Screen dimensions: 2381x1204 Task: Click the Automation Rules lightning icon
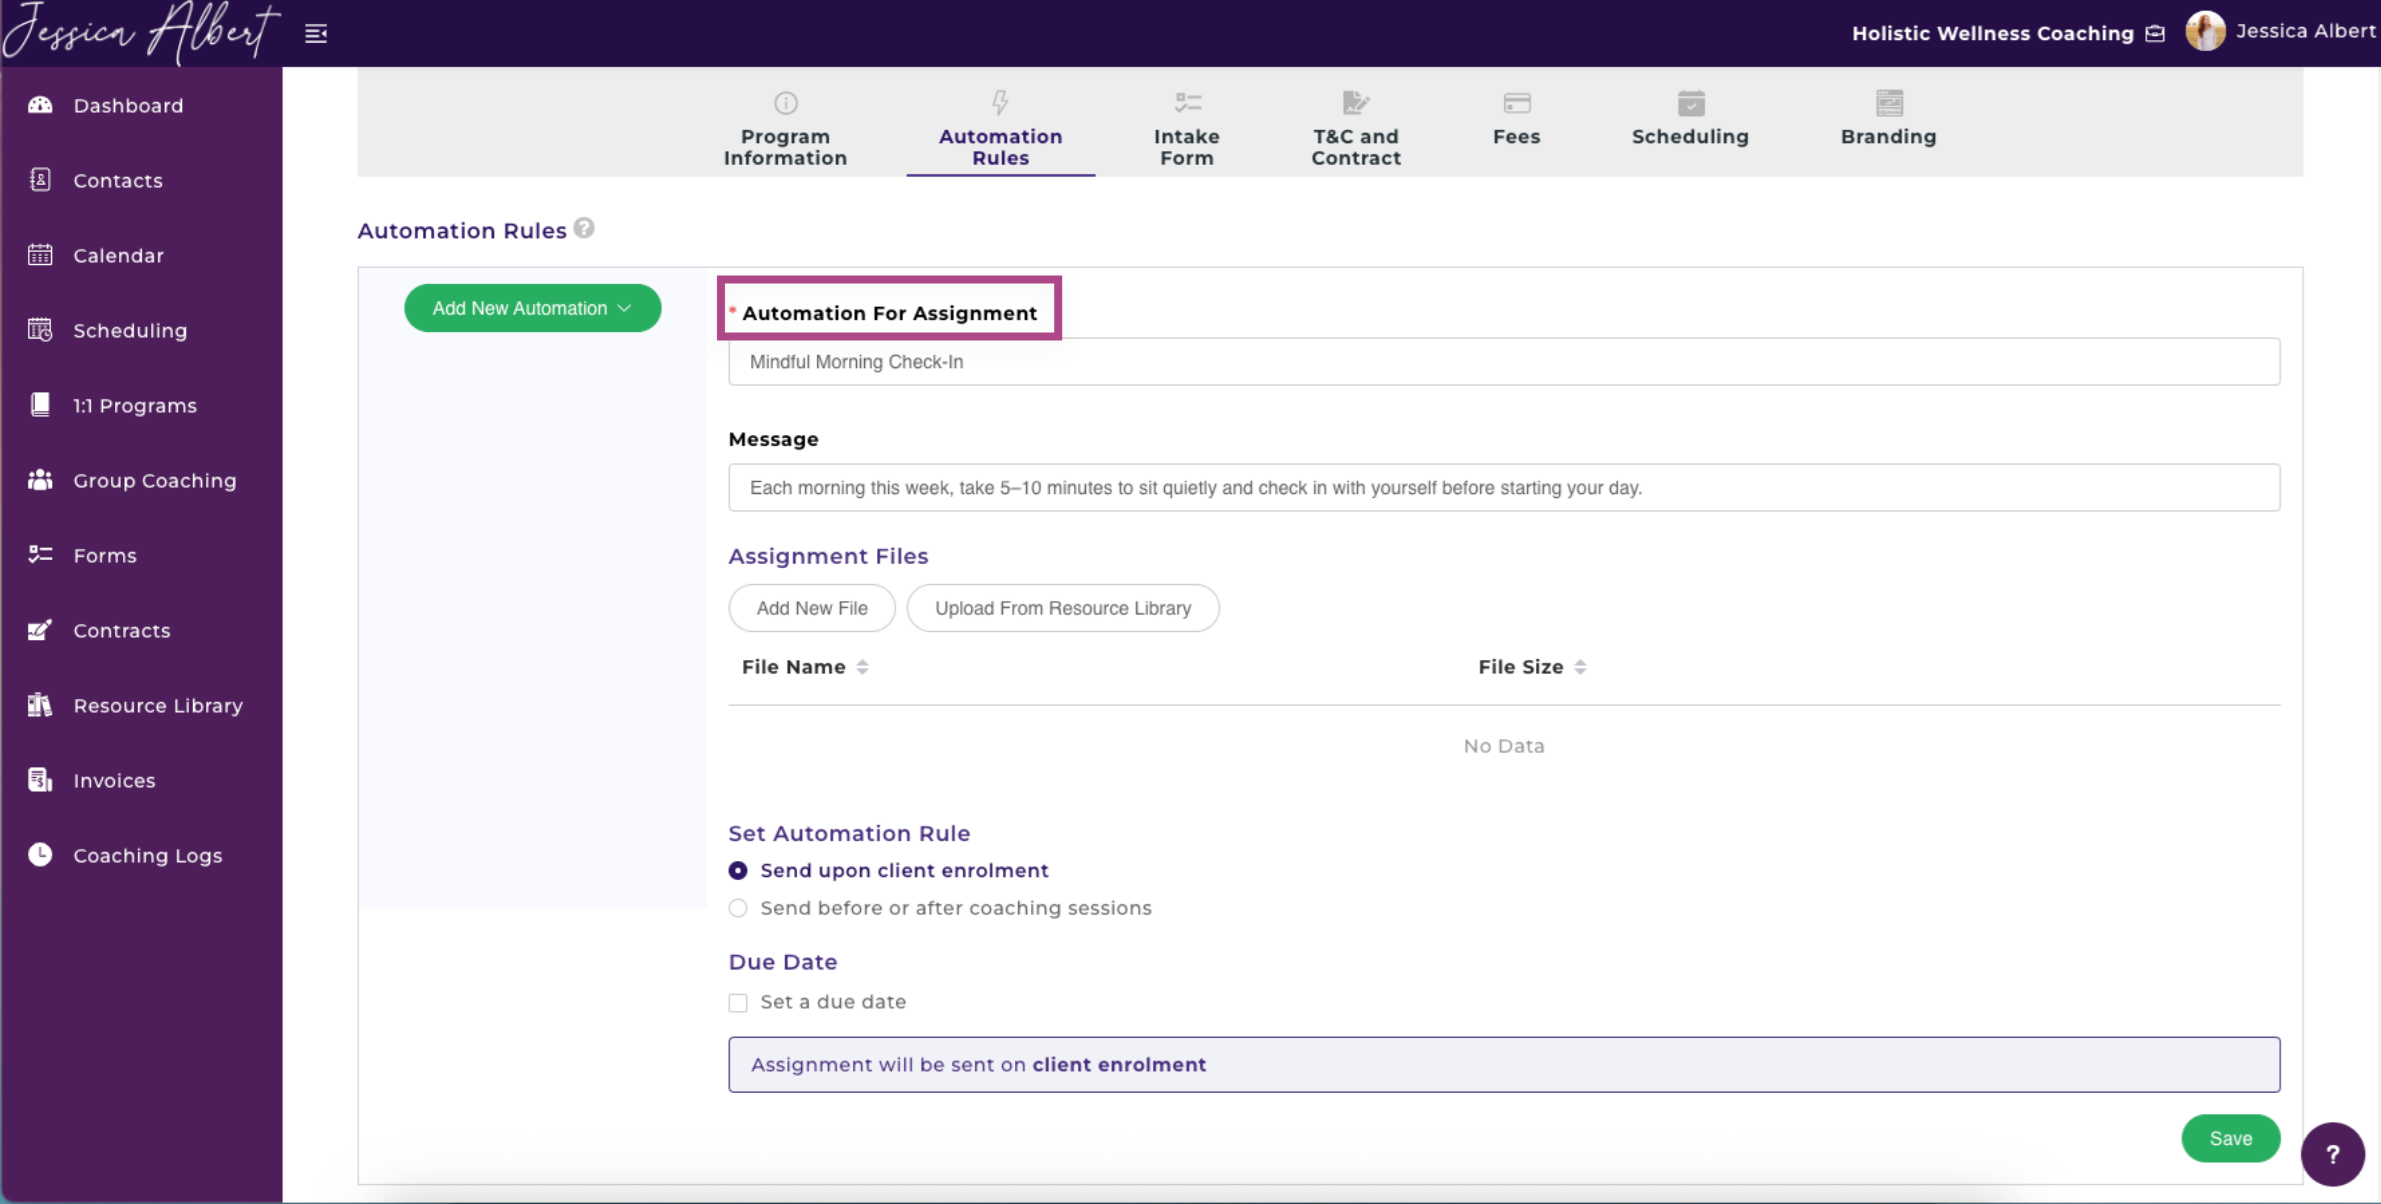(1000, 102)
